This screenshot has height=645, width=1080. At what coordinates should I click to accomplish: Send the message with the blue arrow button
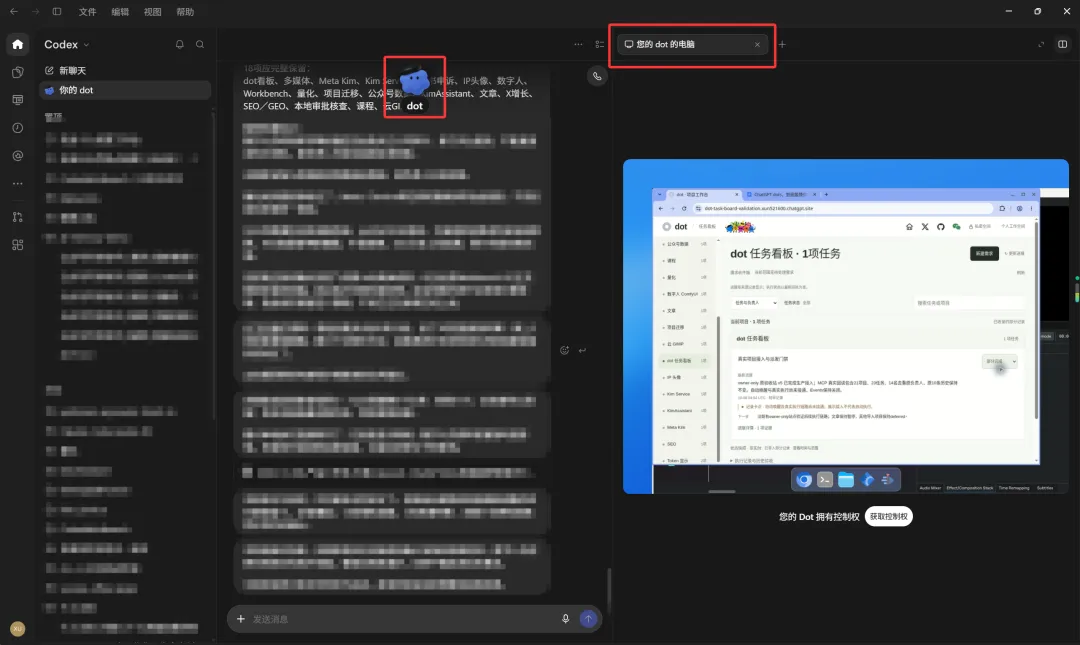(x=588, y=619)
